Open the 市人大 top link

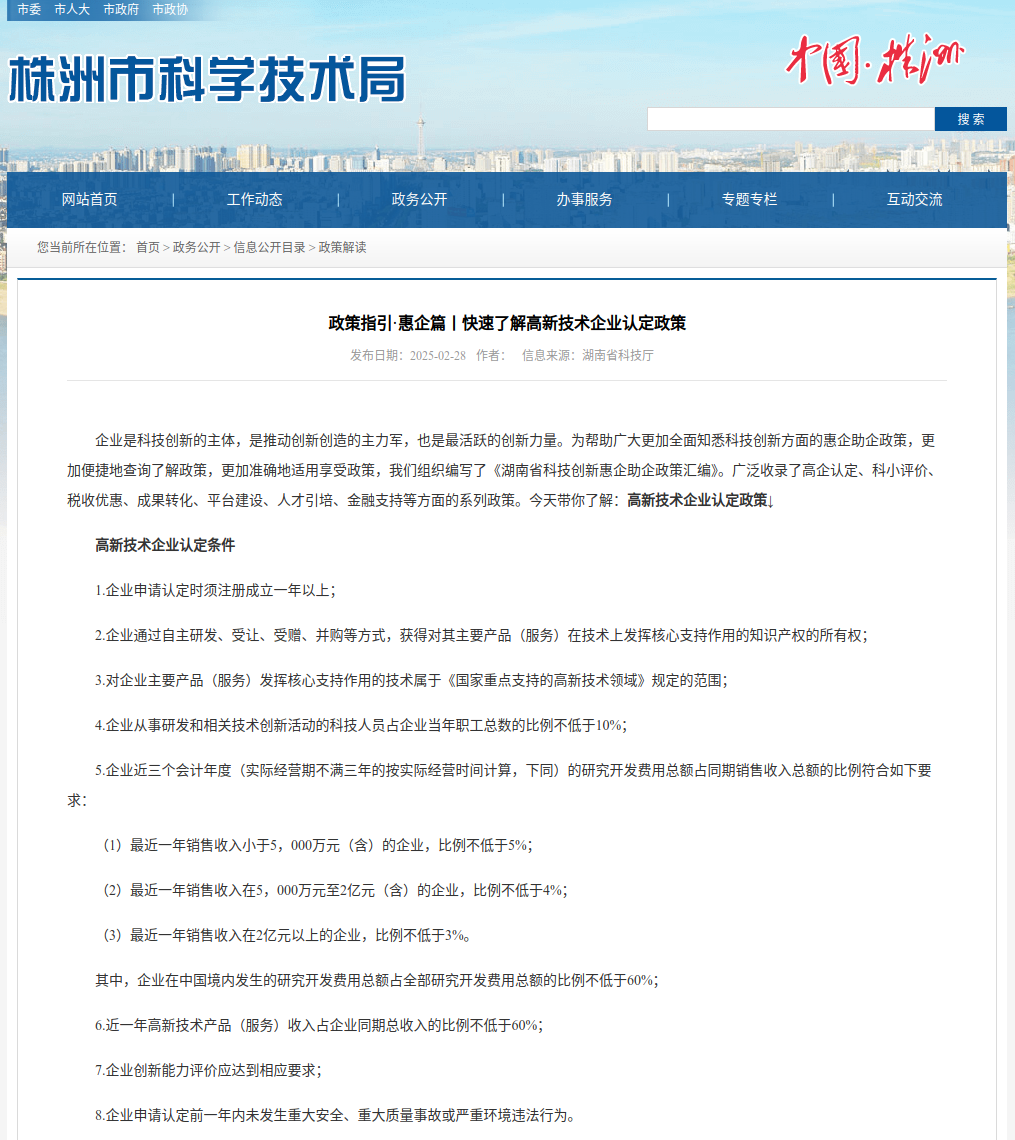[72, 9]
